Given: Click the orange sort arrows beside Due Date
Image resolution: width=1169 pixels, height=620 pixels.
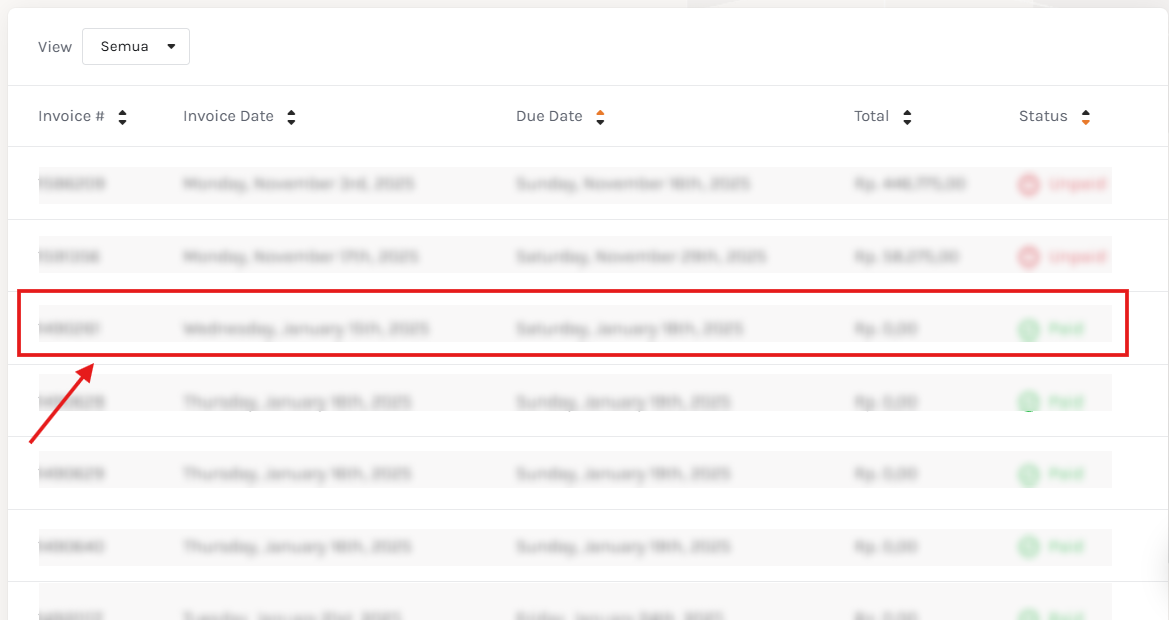Looking at the screenshot, I should [x=600, y=117].
